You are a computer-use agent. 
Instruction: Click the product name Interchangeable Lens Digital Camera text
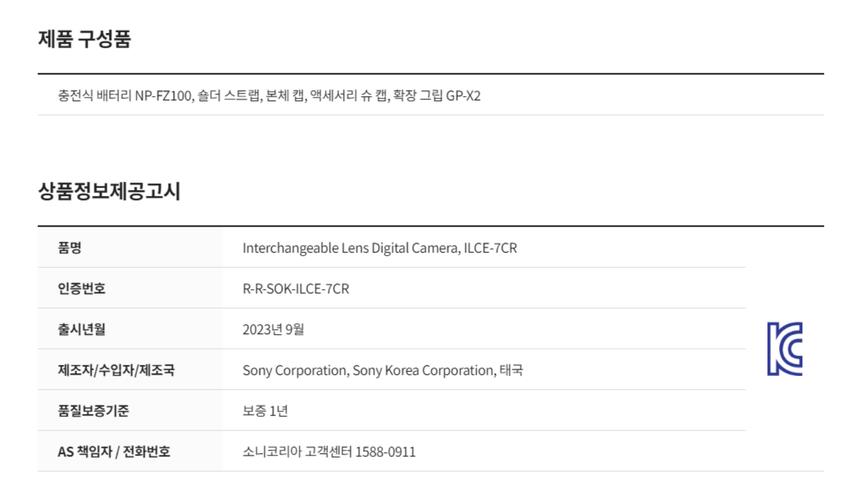coord(350,248)
